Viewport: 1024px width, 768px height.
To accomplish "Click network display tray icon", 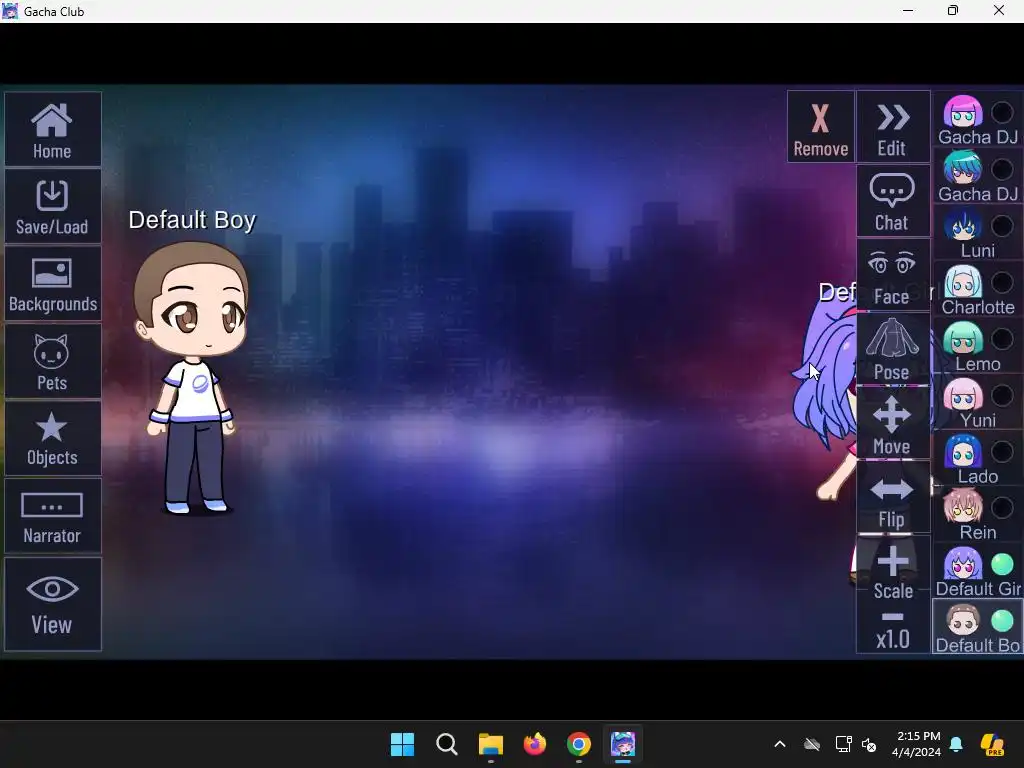I will tap(843, 744).
